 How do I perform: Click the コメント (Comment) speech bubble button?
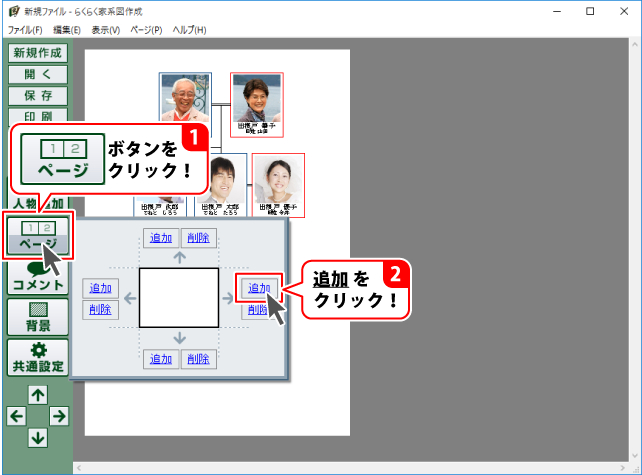(x=38, y=277)
